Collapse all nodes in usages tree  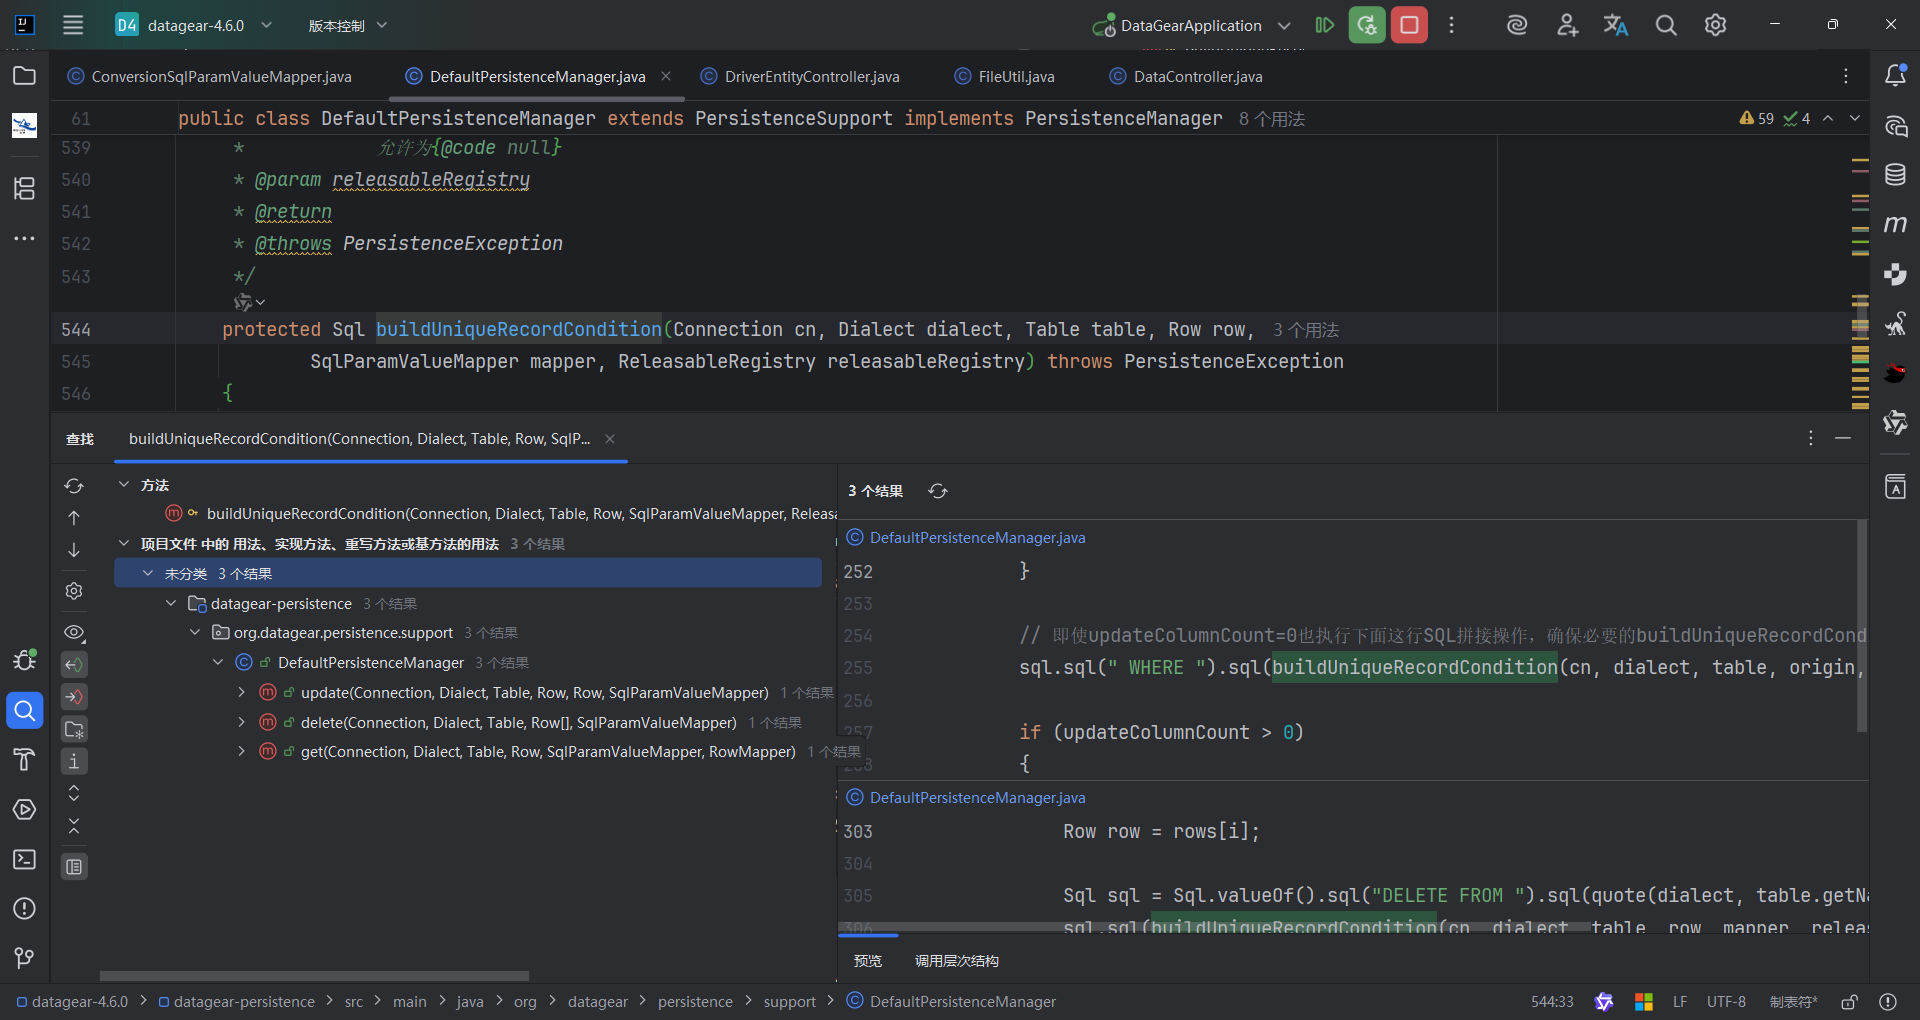[74, 826]
